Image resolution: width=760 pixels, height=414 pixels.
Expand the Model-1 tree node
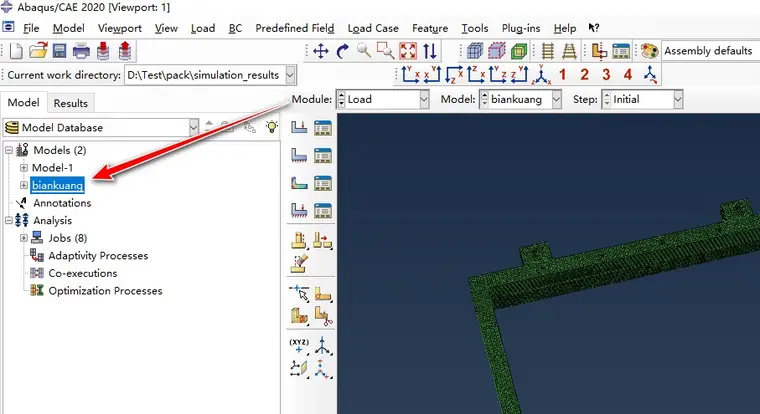click(x=23, y=168)
